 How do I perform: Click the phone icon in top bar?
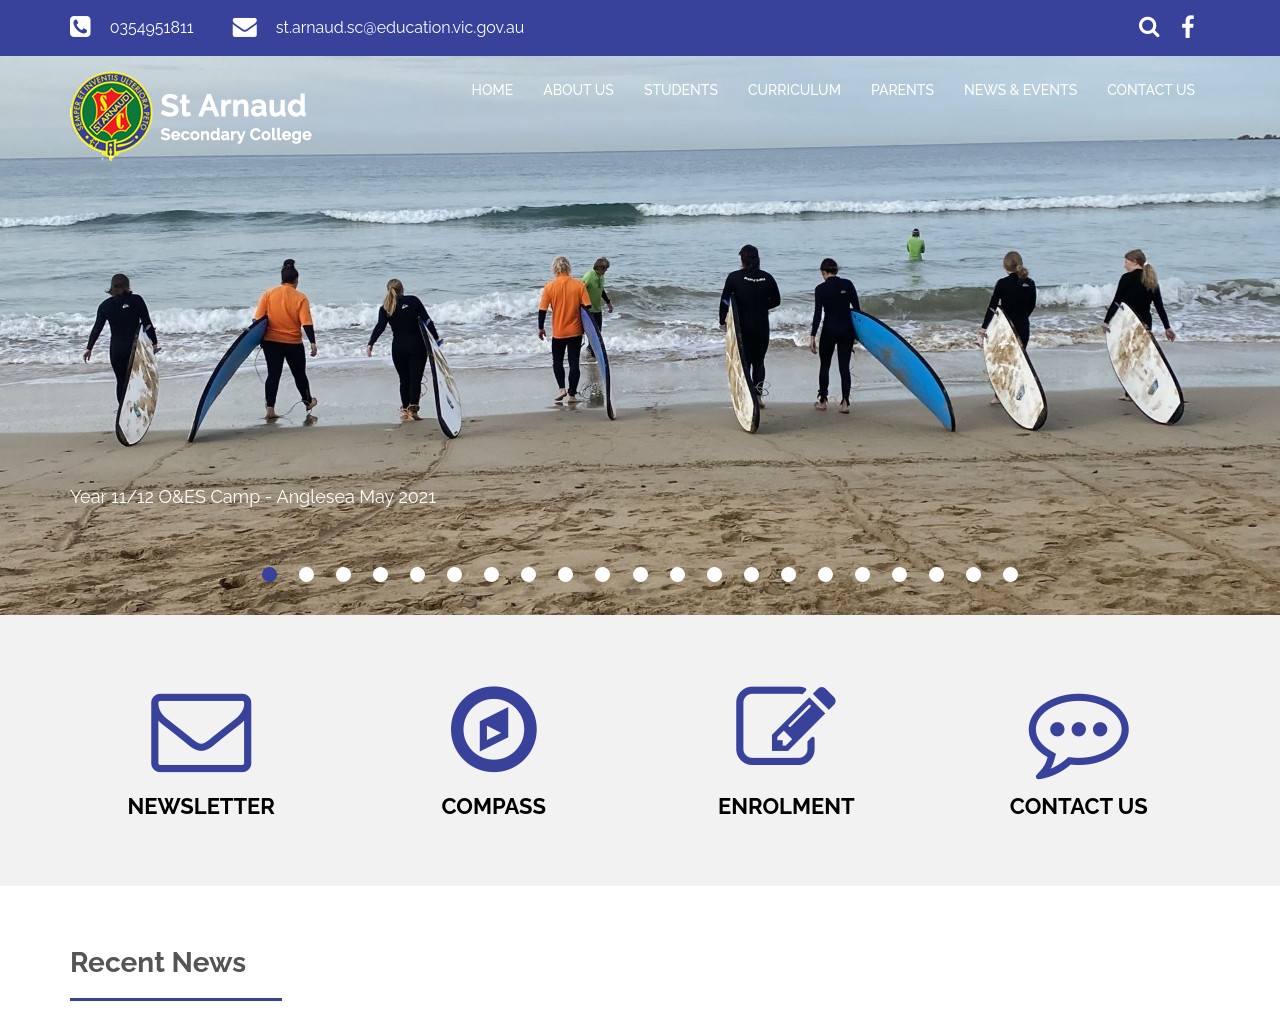(80, 27)
